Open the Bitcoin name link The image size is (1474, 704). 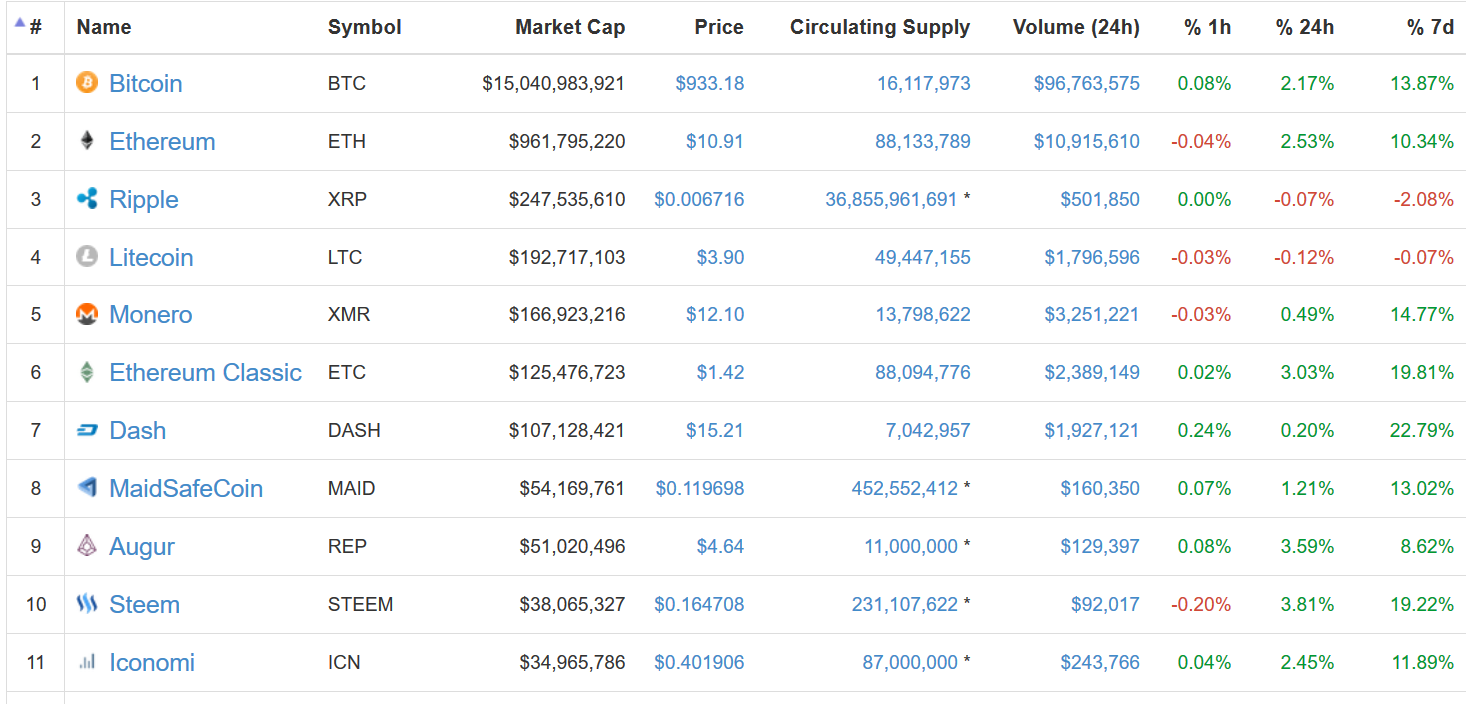tap(146, 83)
